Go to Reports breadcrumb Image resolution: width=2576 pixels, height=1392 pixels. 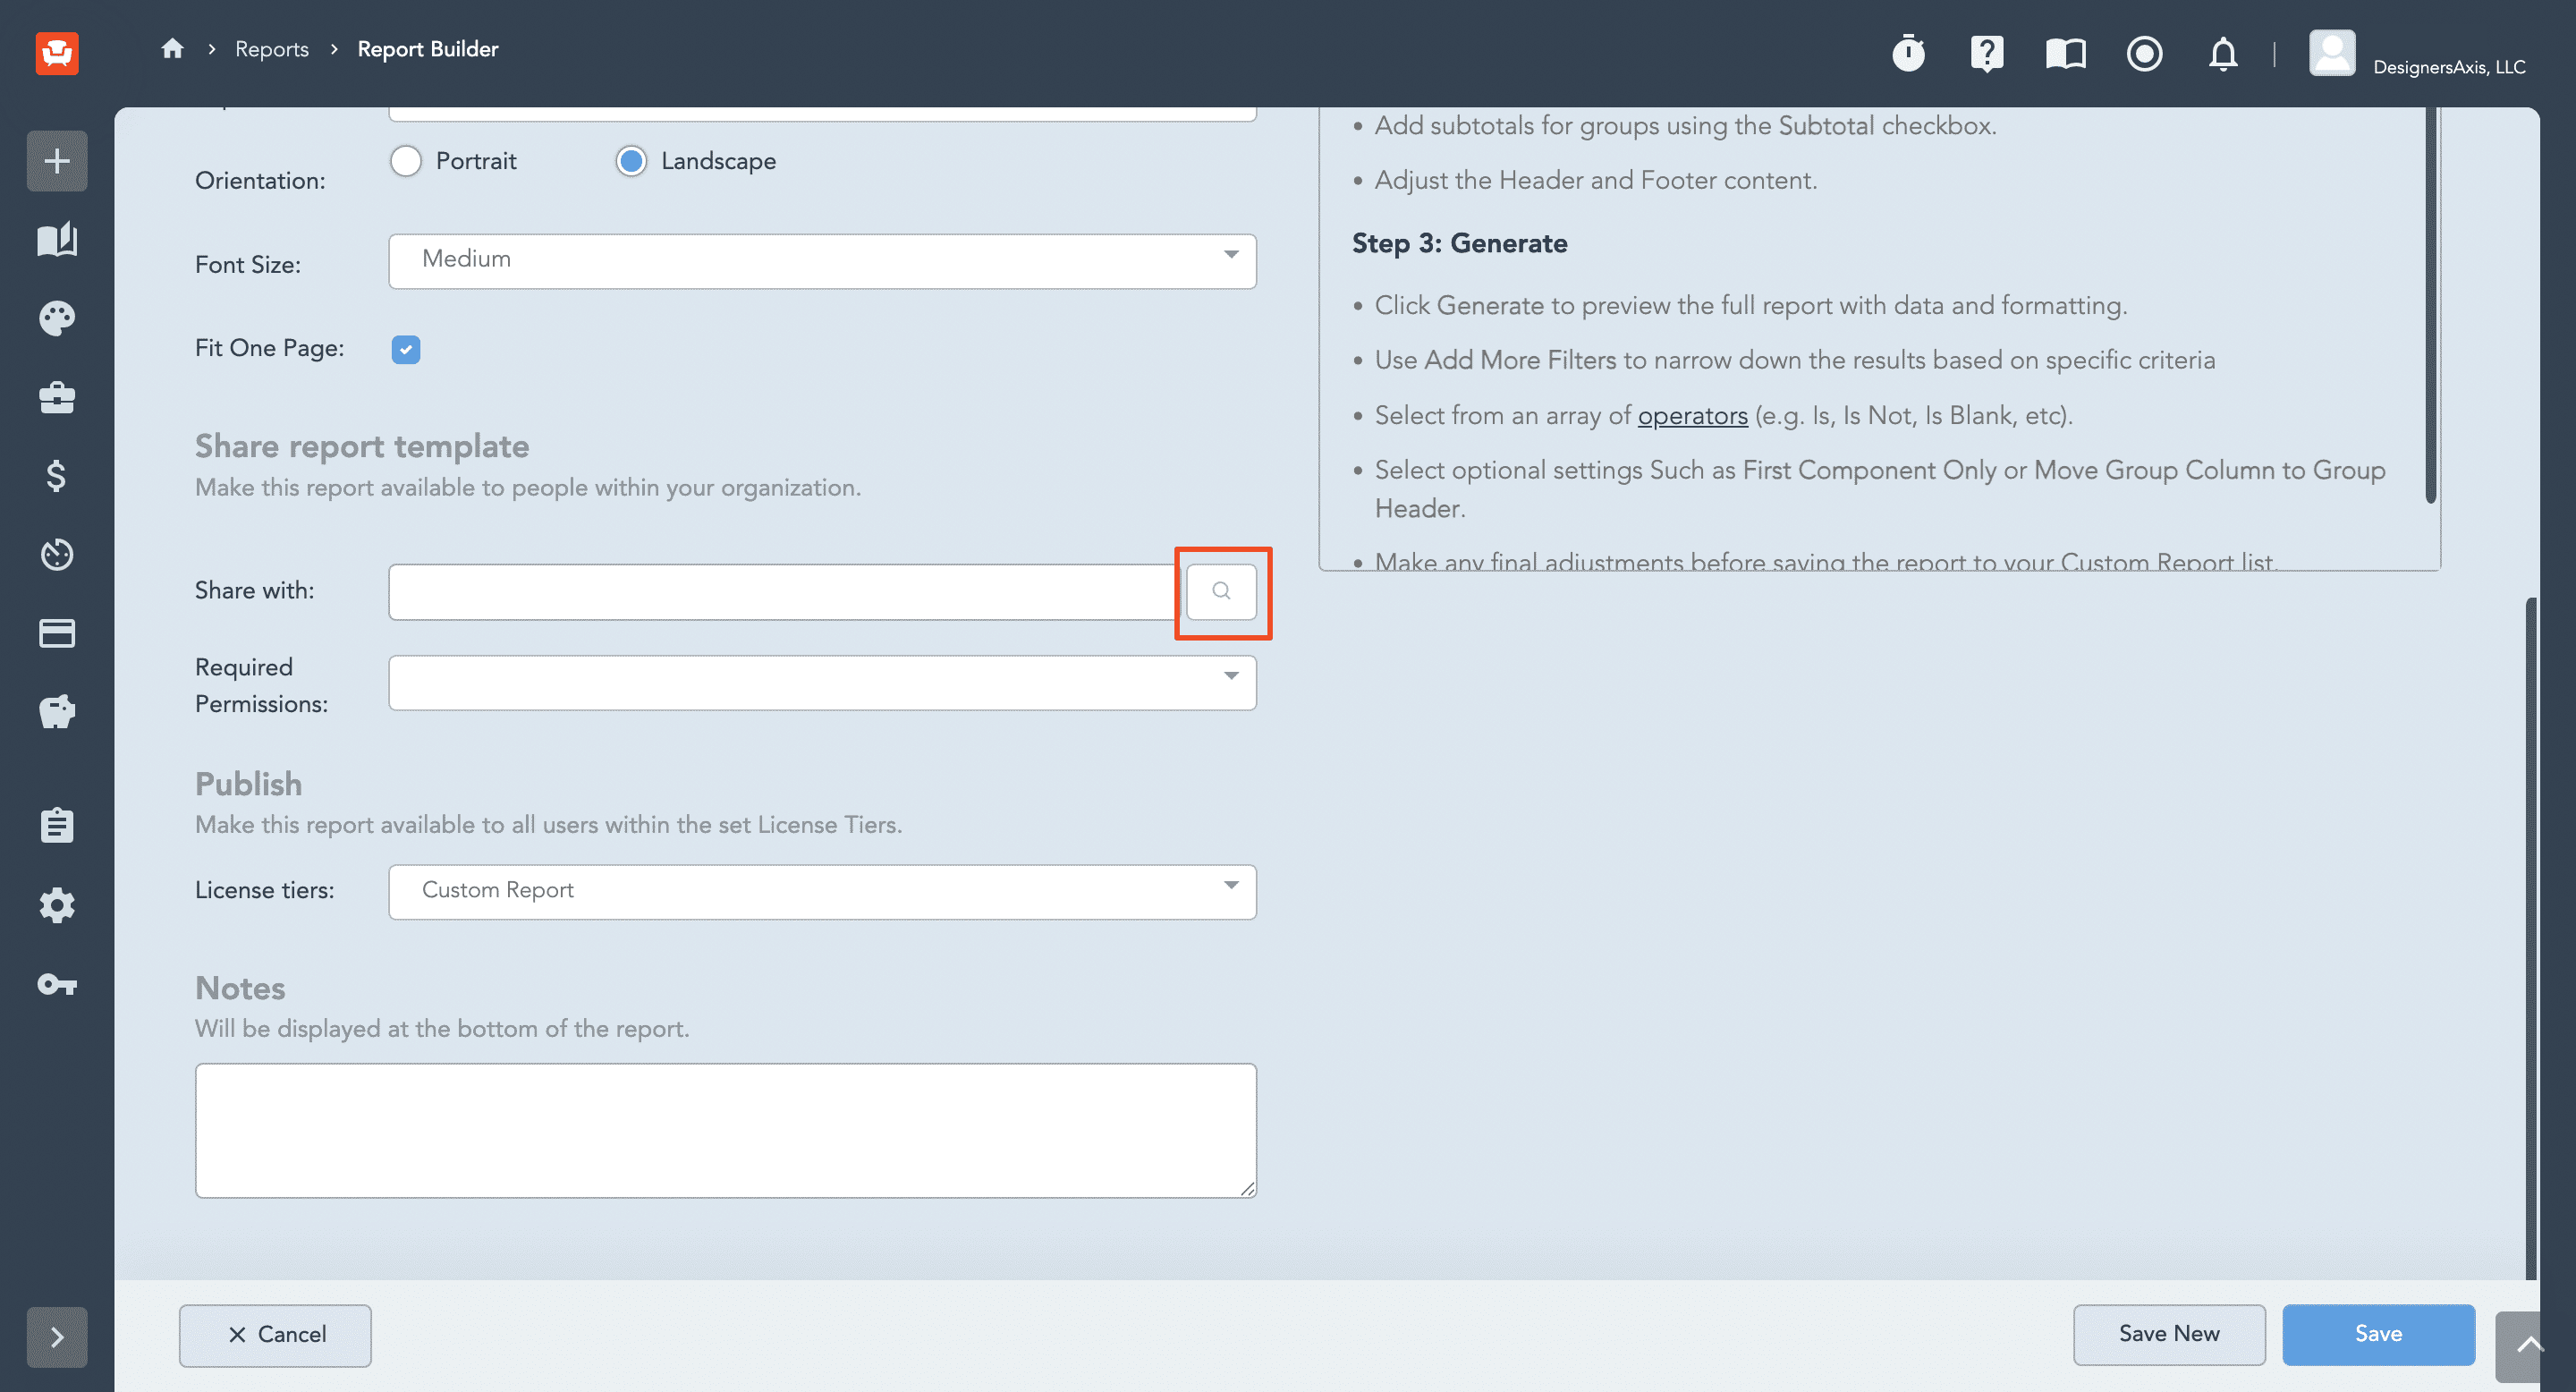pyautogui.click(x=271, y=48)
